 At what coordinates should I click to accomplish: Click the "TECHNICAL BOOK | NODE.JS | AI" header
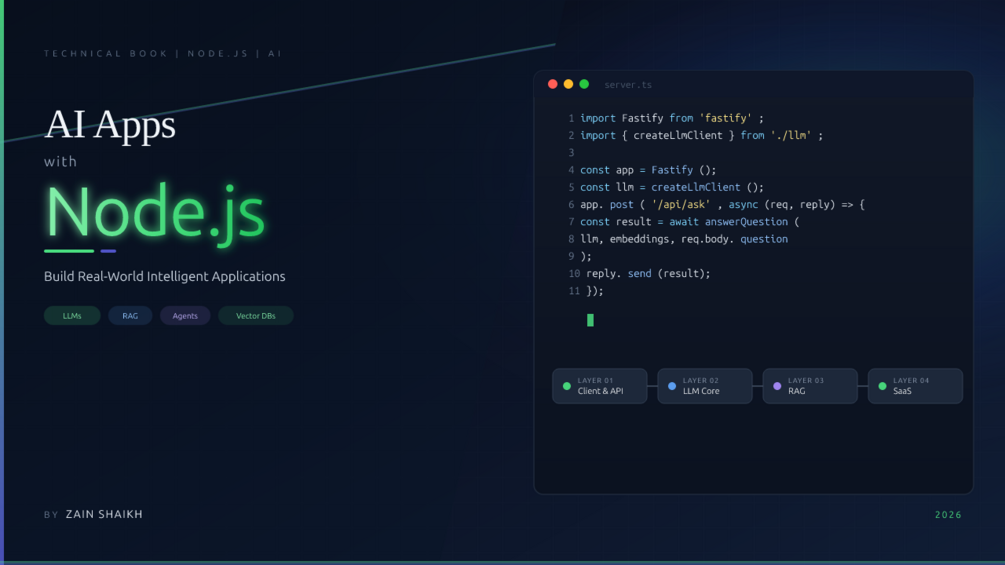pyautogui.click(x=163, y=53)
